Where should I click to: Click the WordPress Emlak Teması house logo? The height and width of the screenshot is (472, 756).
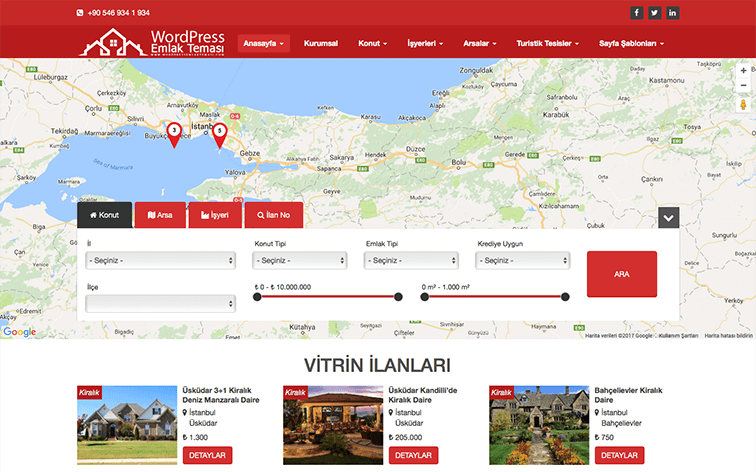(152, 42)
